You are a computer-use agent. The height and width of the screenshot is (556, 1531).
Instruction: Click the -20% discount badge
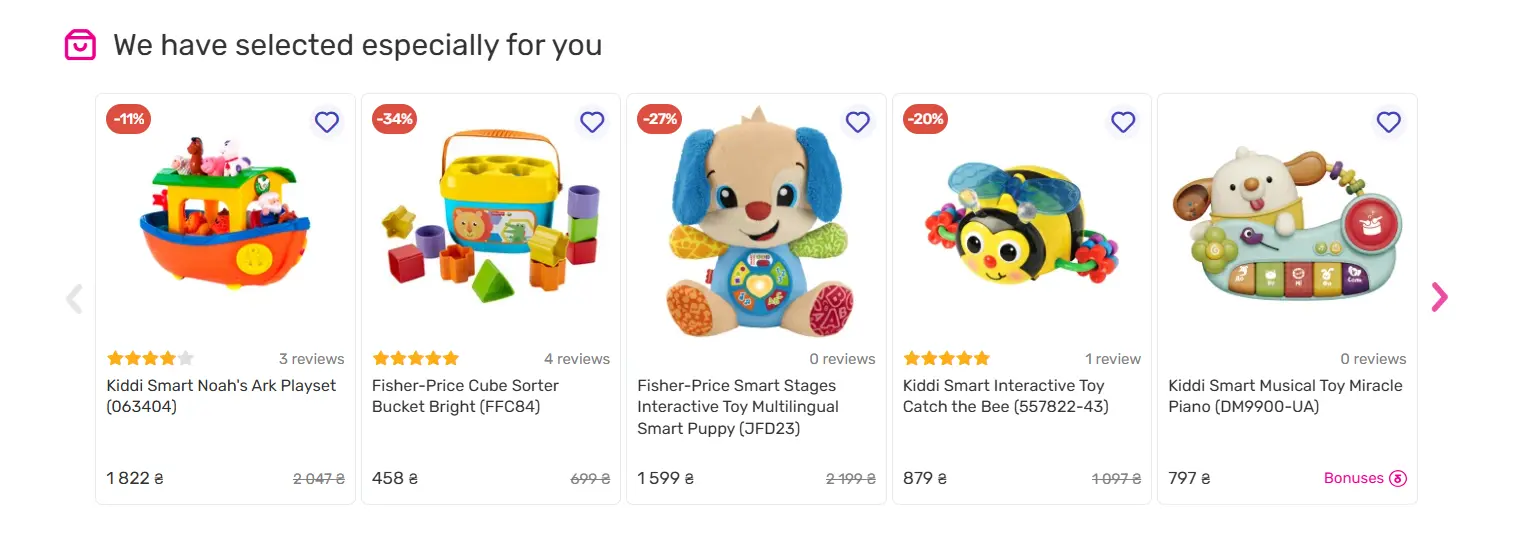925,119
